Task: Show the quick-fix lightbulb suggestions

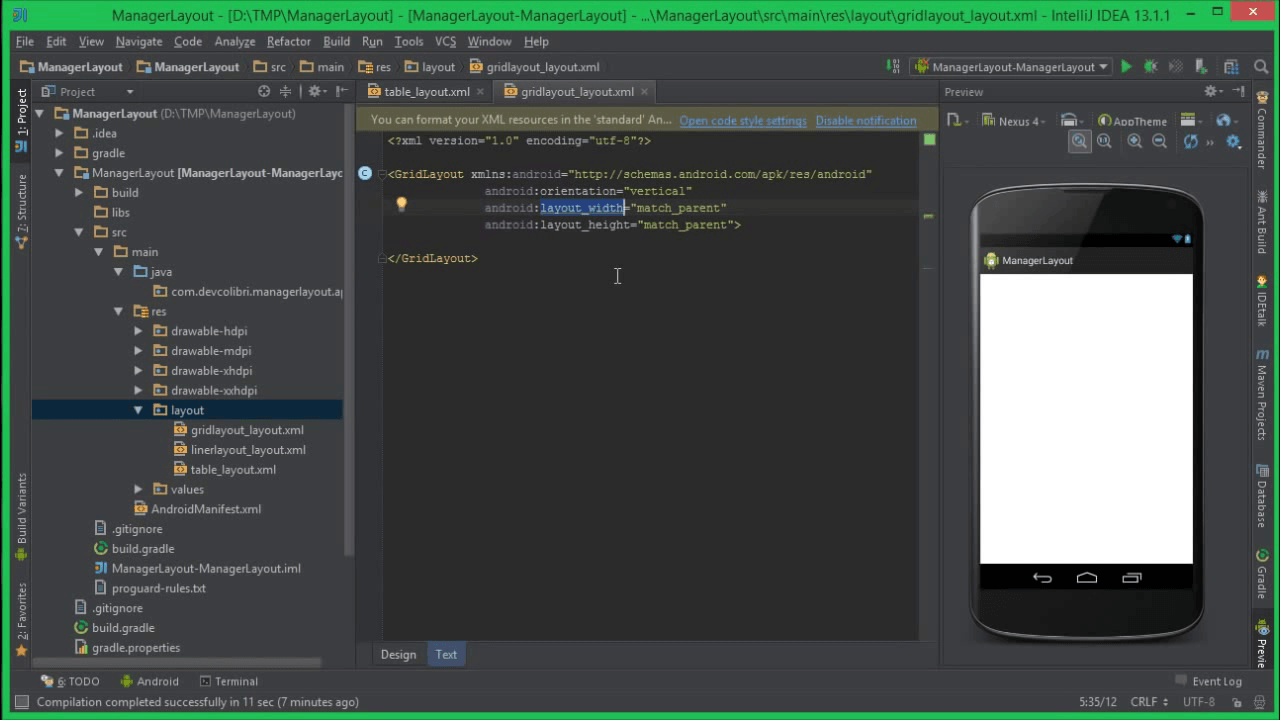Action: click(401, 204)
